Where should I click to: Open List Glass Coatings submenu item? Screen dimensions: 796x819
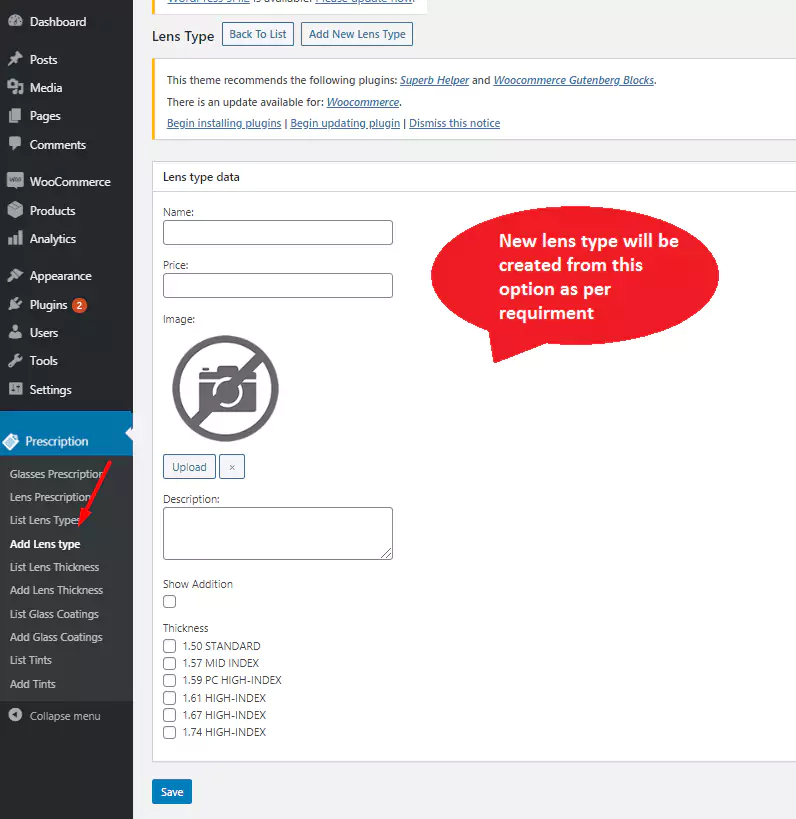(x=54, y=614)
